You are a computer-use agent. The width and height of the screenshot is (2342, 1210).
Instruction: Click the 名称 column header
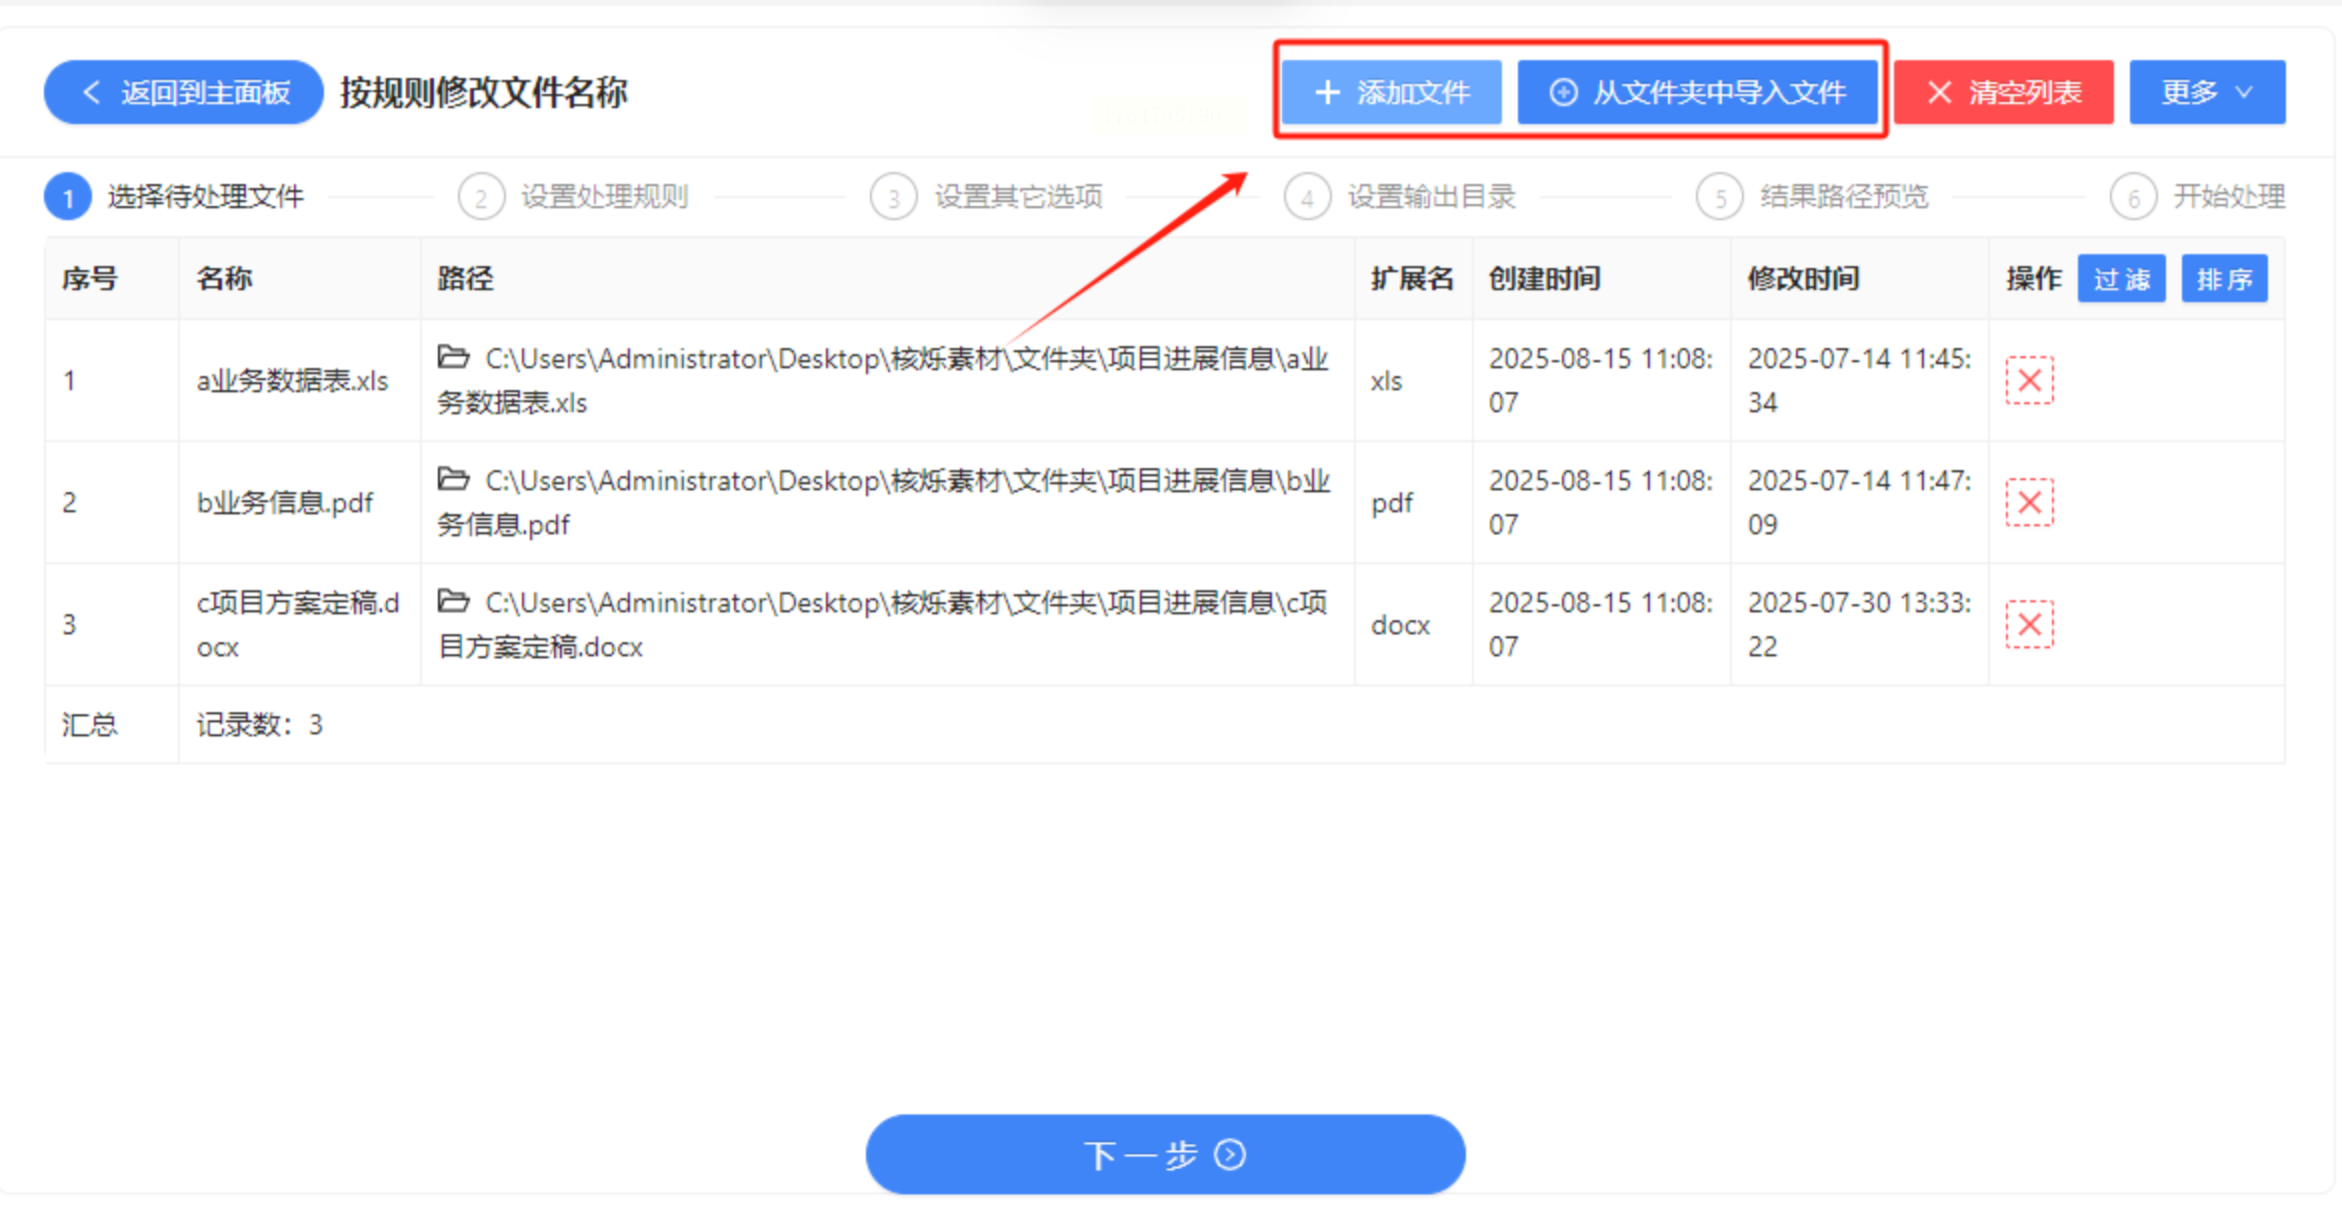(x=224, y=278)
